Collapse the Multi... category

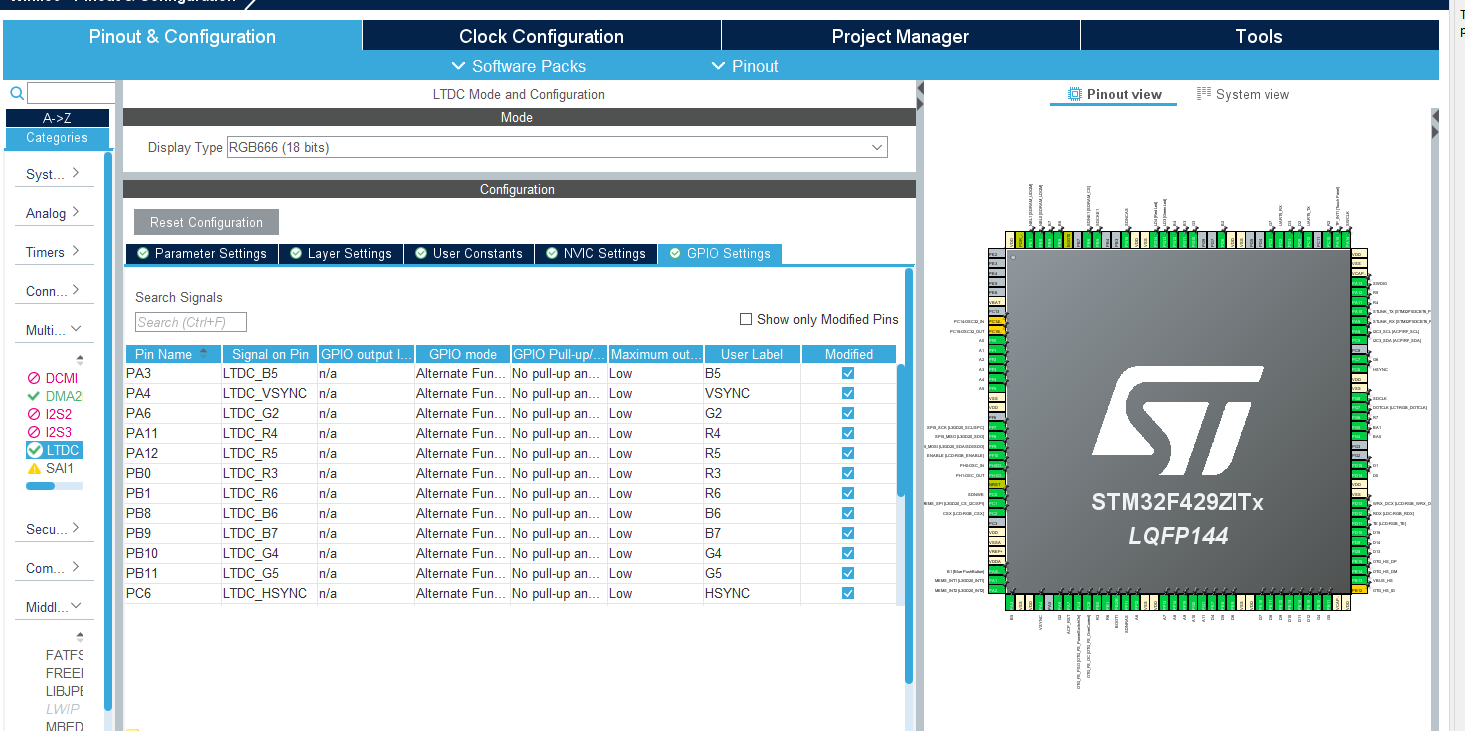(53, 329)
